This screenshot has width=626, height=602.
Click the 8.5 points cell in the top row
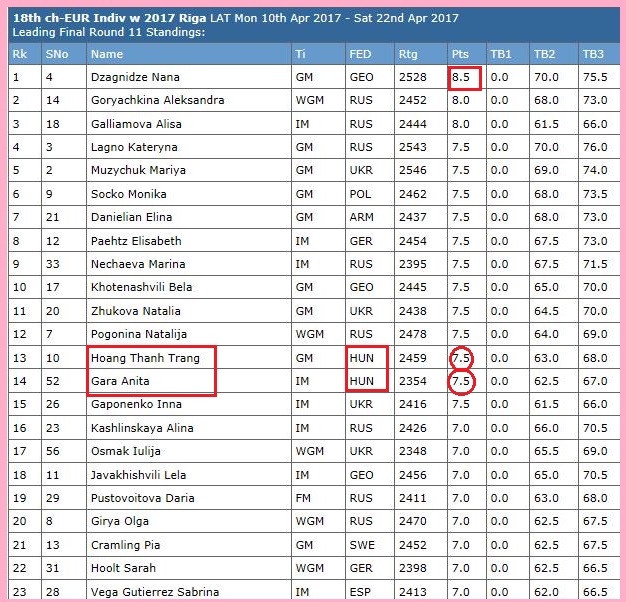(x=461, y=77)
